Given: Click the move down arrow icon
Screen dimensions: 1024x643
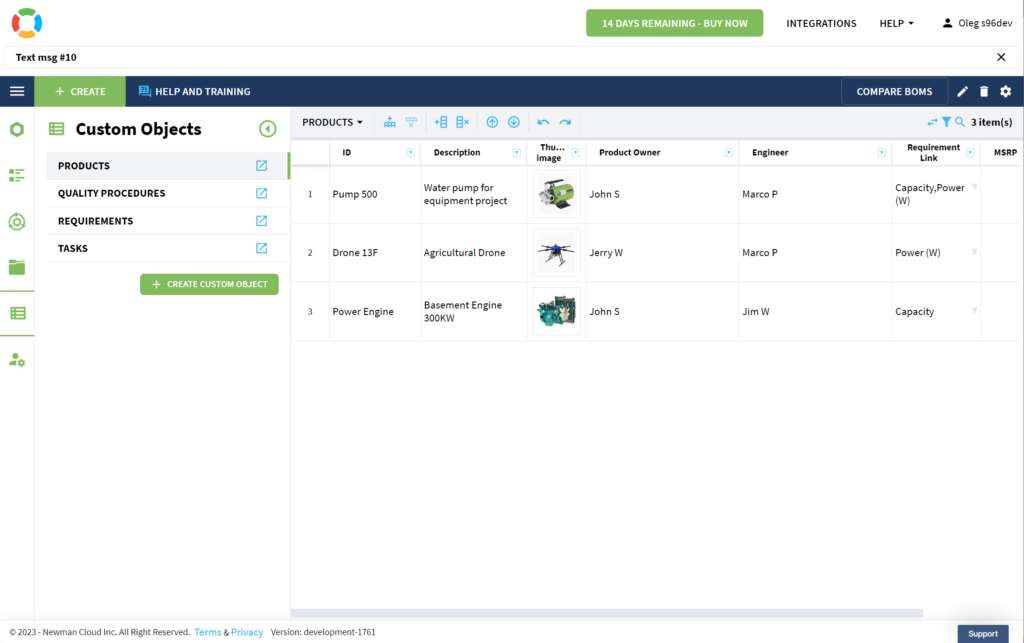Looking at the screenshot, I should tap(514, 122).
